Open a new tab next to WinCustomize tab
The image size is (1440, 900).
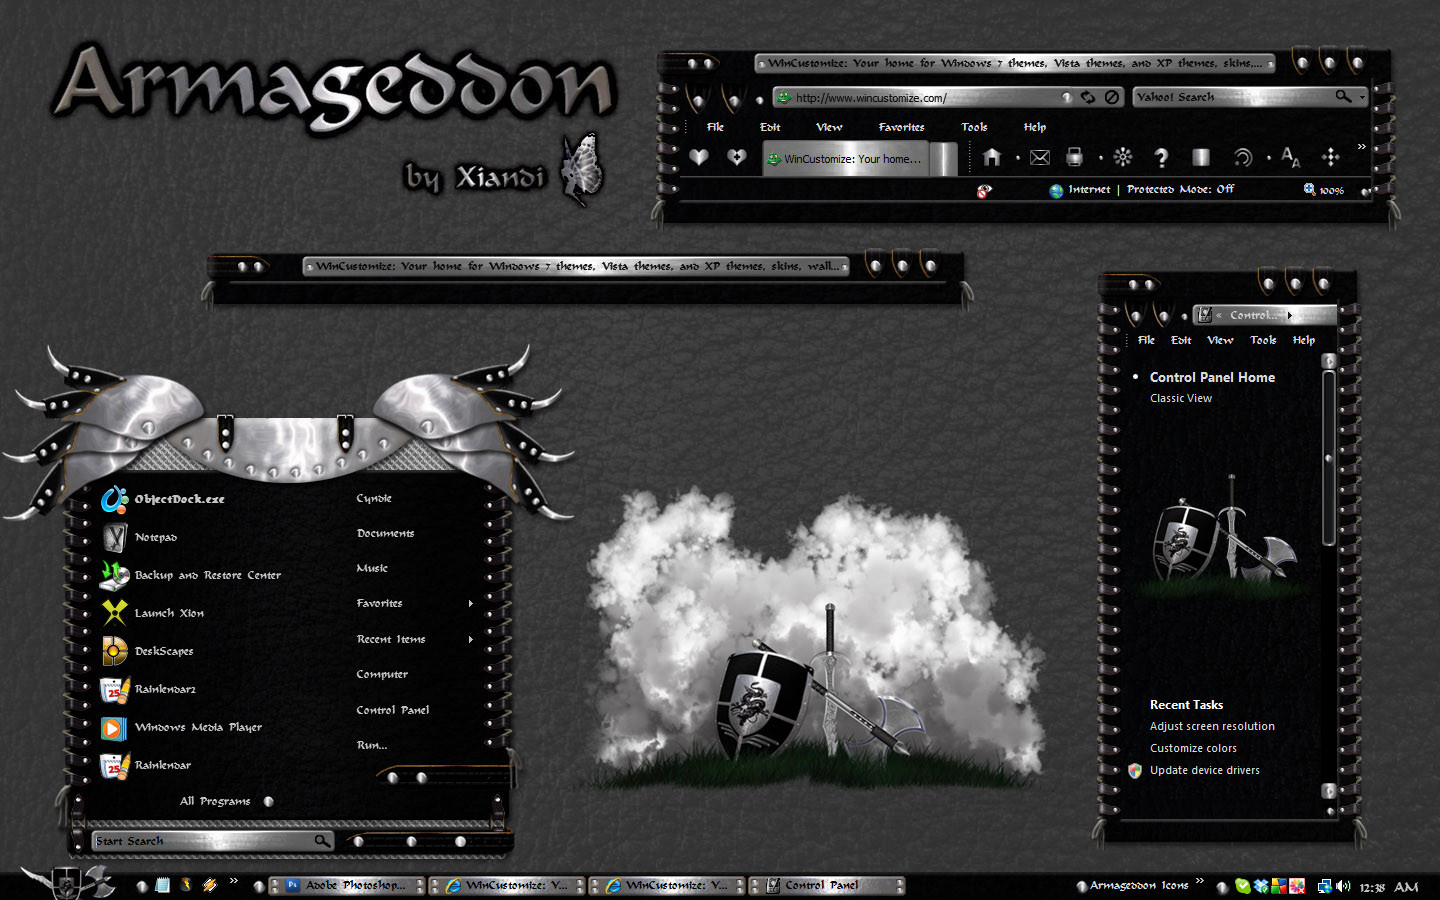tap(944, 159)
